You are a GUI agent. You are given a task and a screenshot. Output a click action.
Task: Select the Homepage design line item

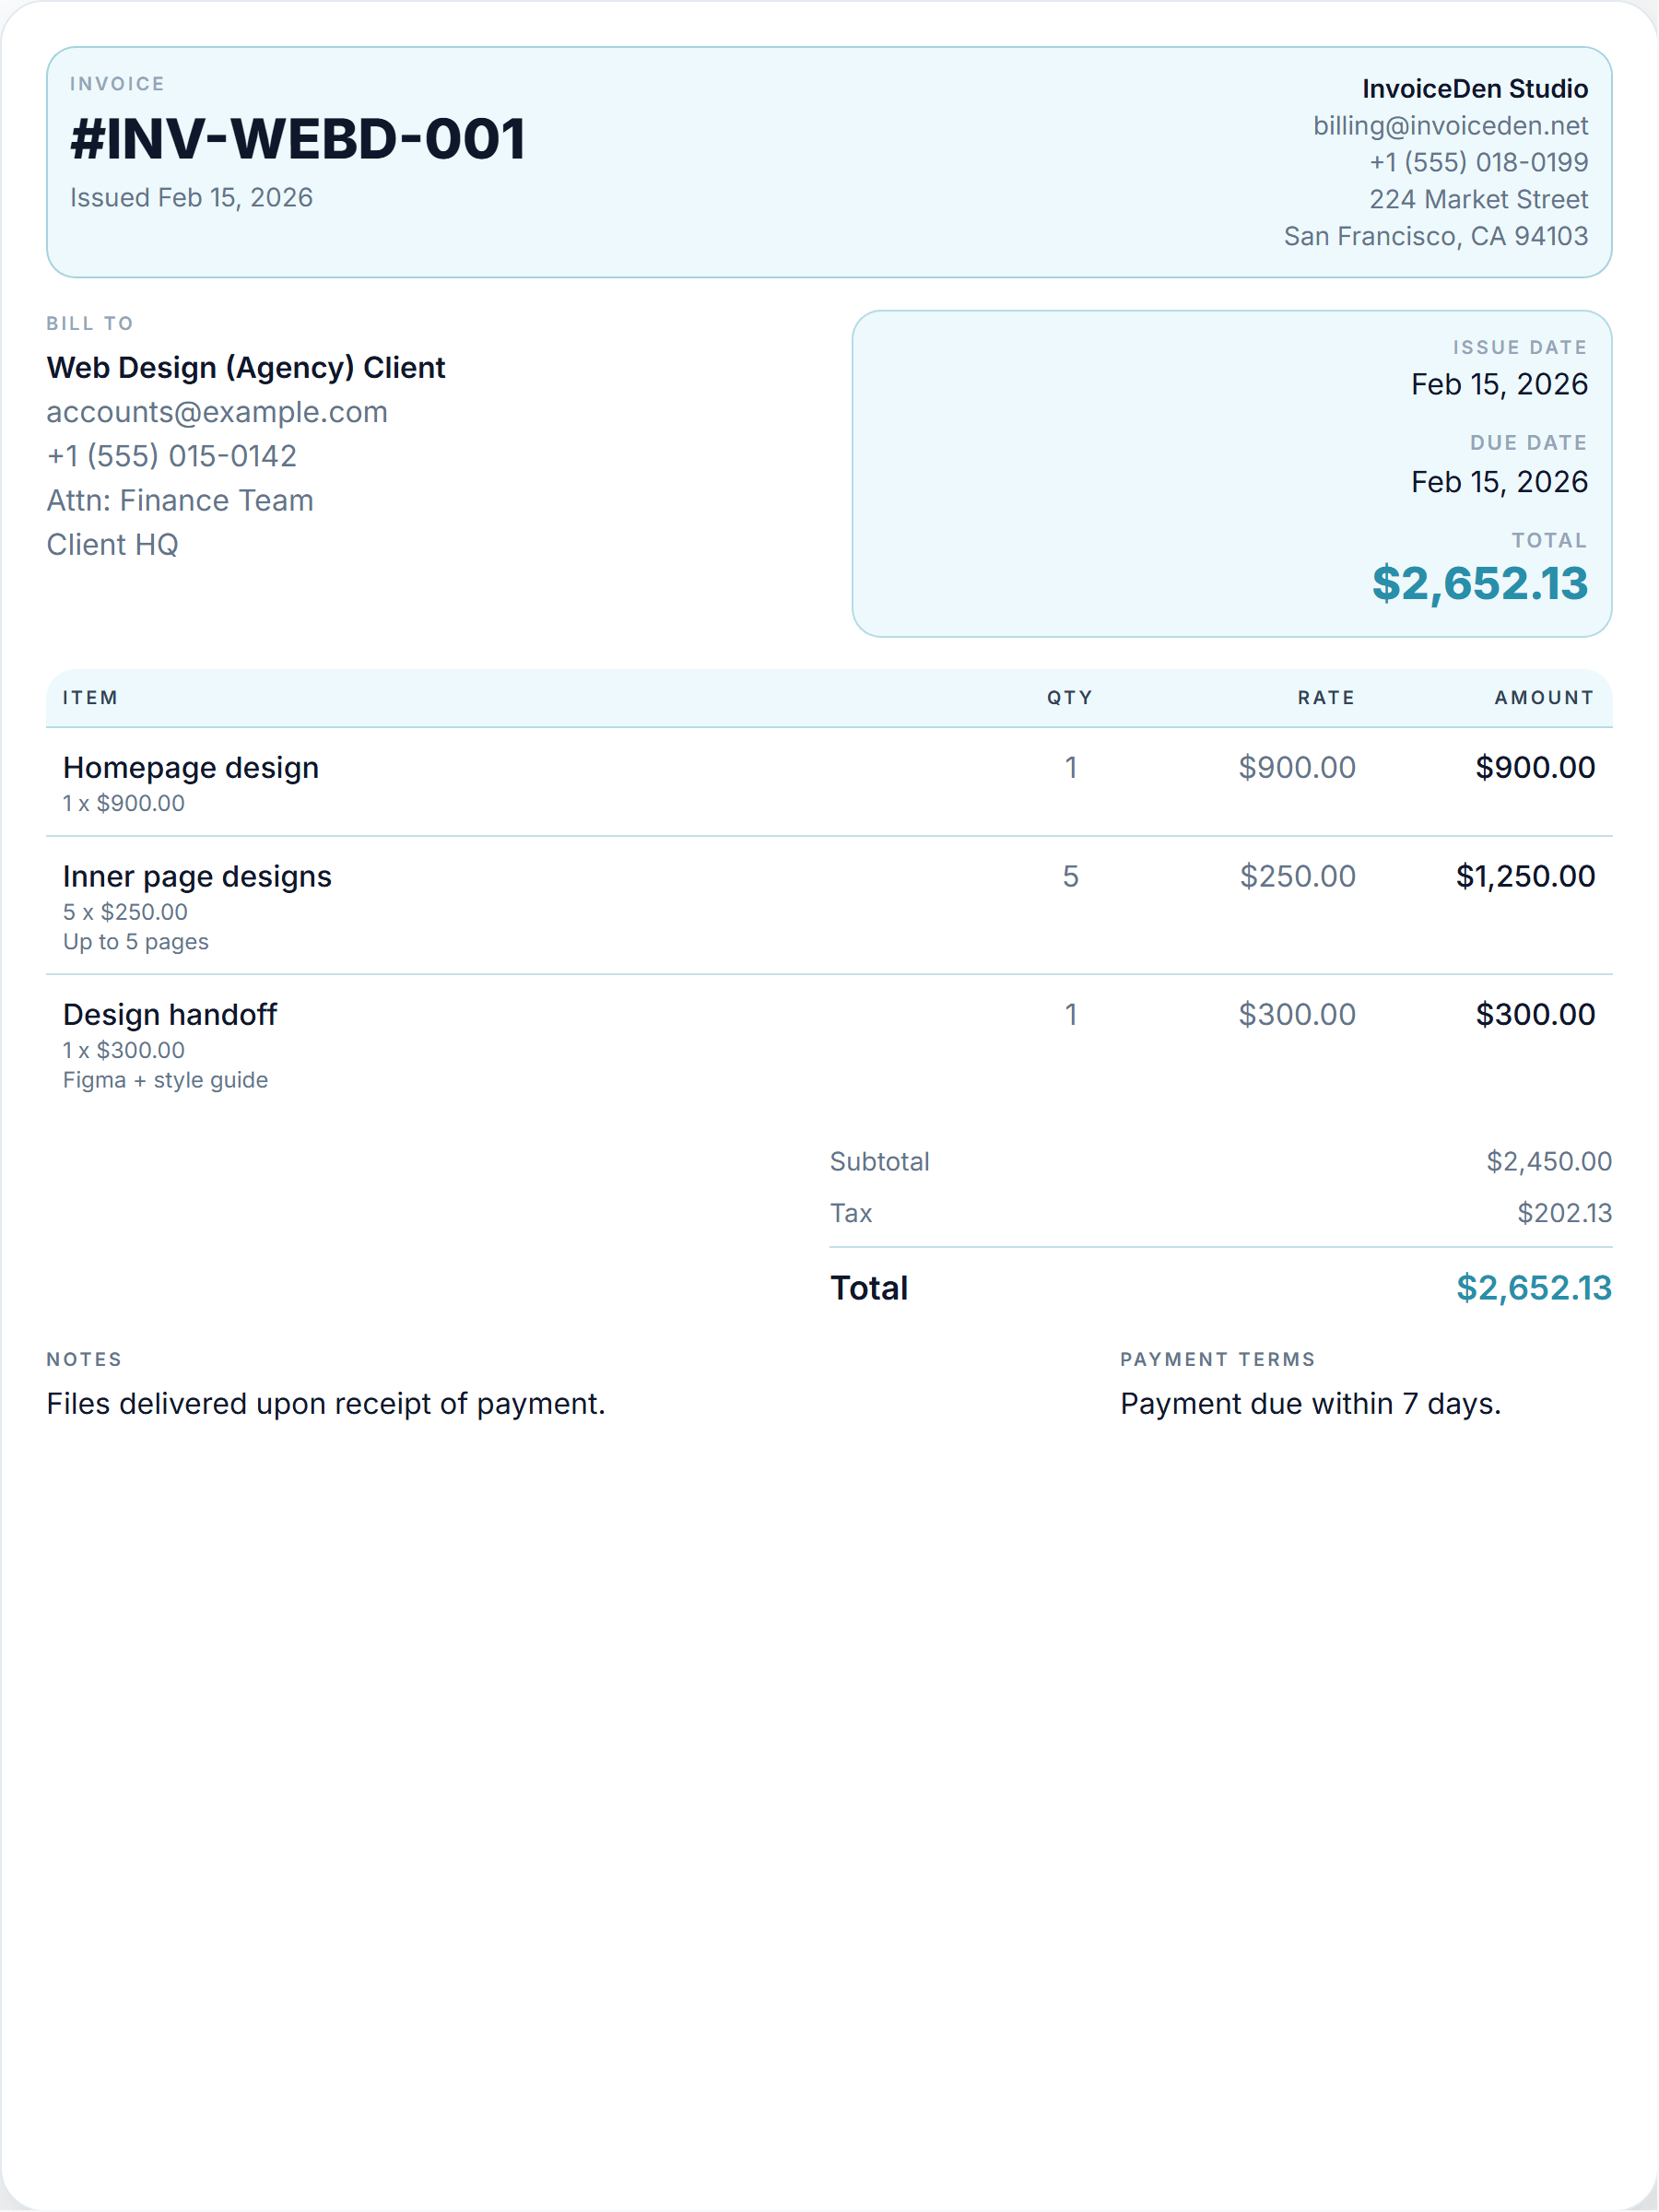point(829,782)
